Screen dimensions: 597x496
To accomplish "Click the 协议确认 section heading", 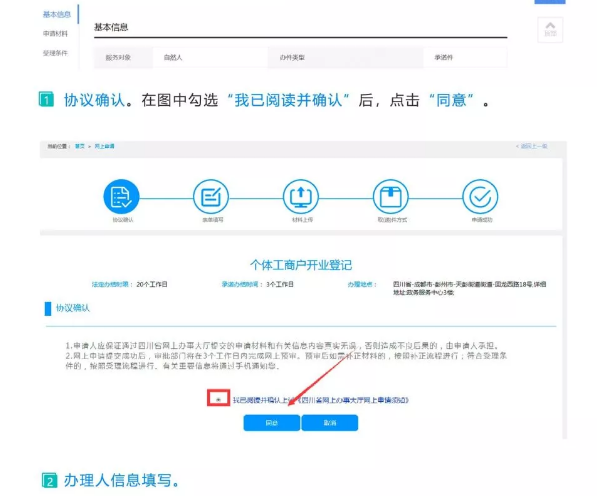I will click(x=73, y=308).
